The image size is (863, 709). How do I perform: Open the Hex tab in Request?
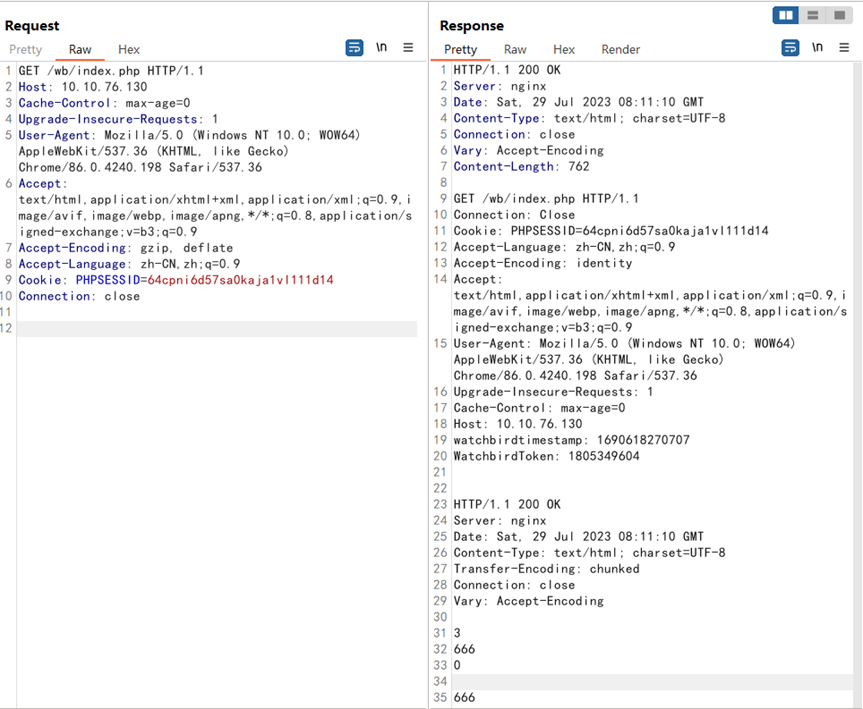click(129, 49)
